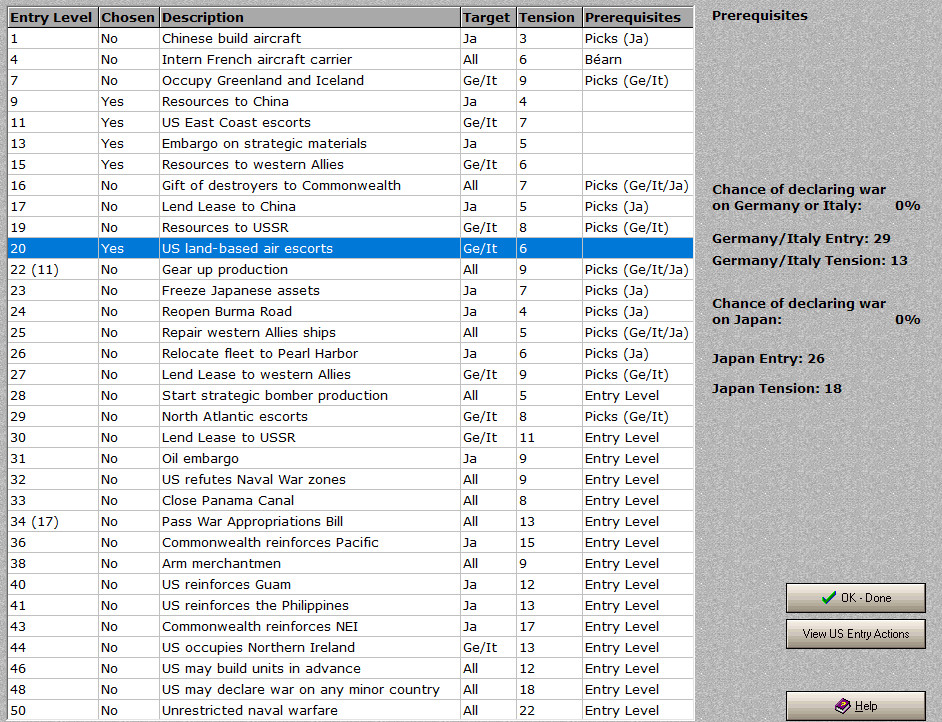Click the Tension column header
942x722 pixels.
click(x=549, y=17)
